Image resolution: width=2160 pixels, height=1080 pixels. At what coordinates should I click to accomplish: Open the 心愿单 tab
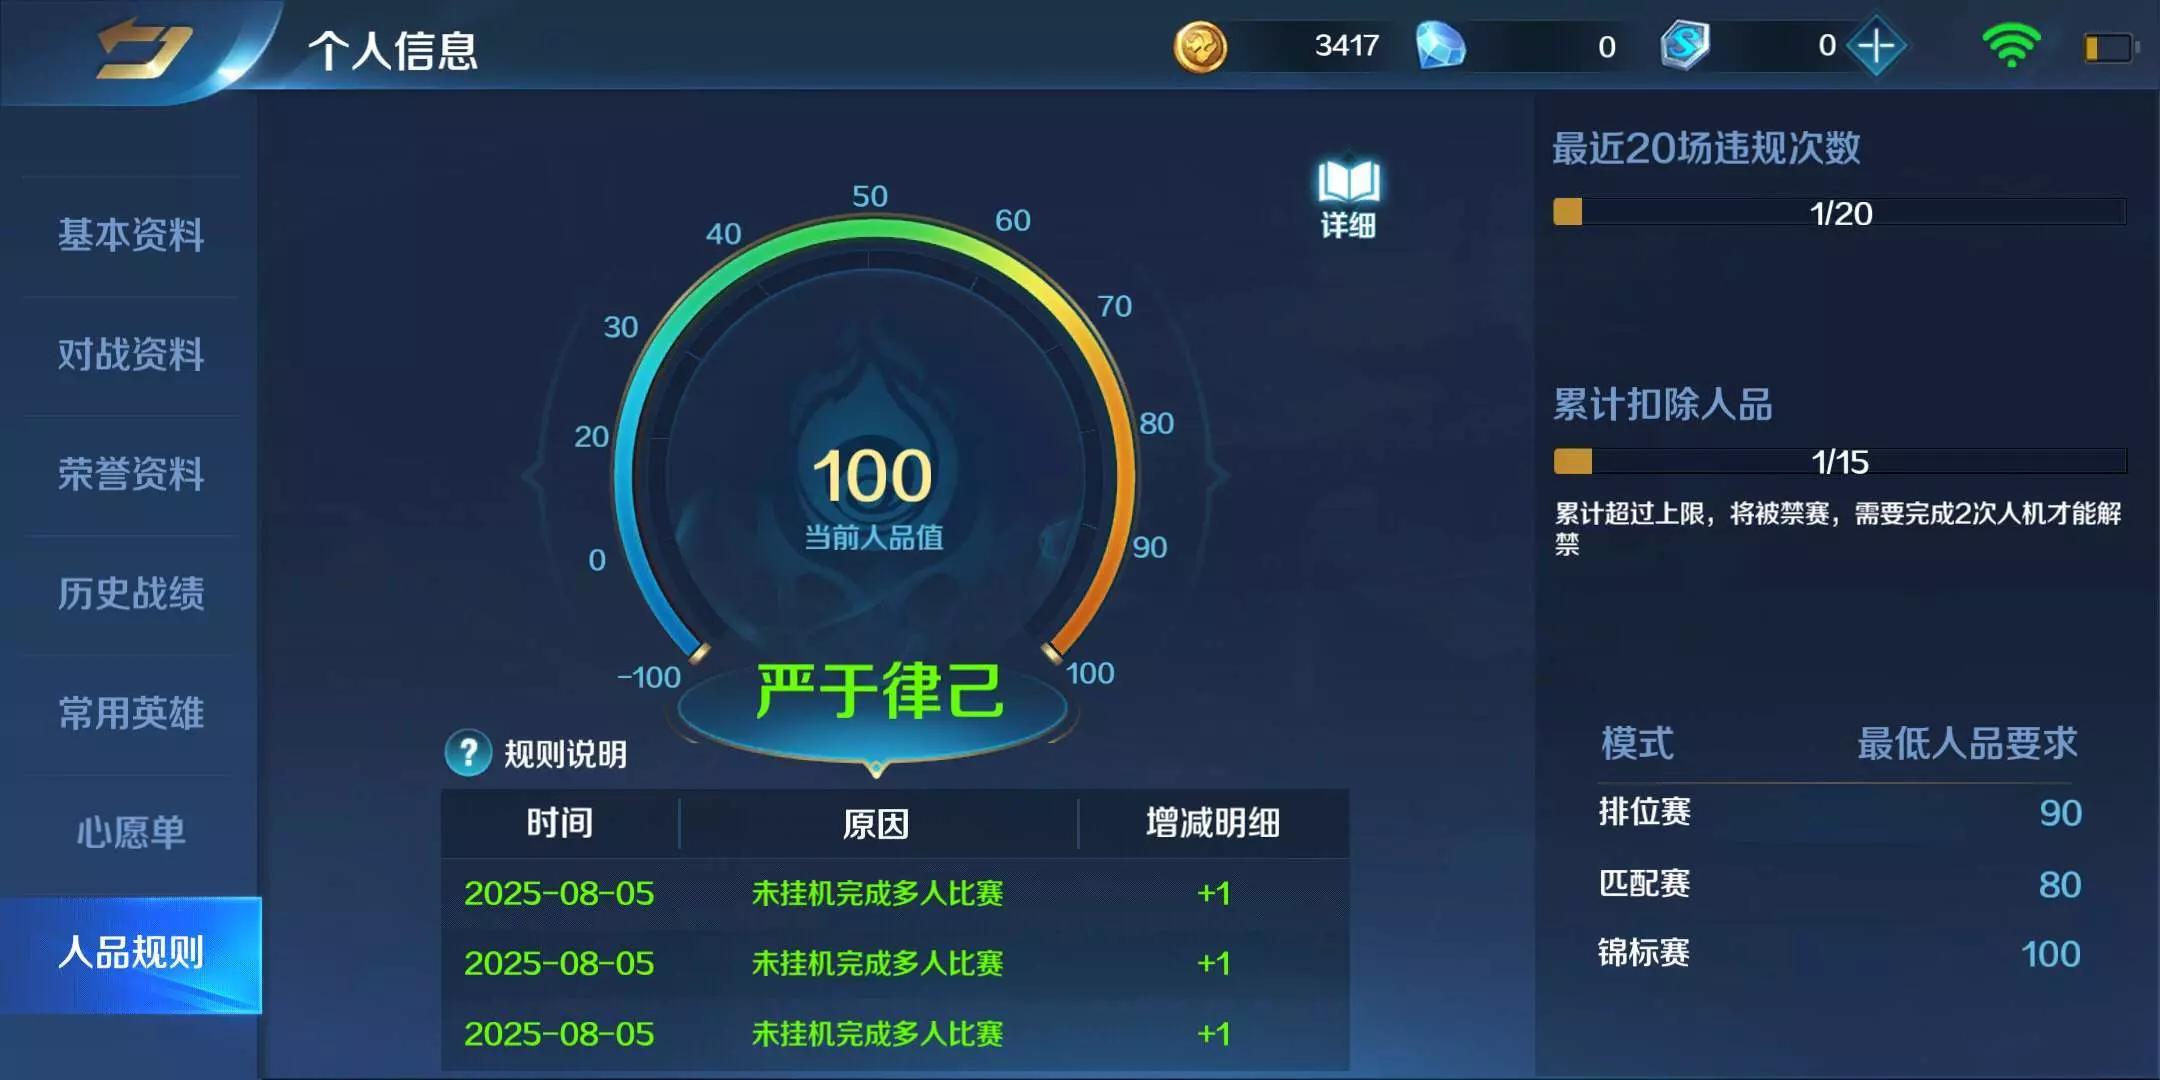tap(131, 832)
